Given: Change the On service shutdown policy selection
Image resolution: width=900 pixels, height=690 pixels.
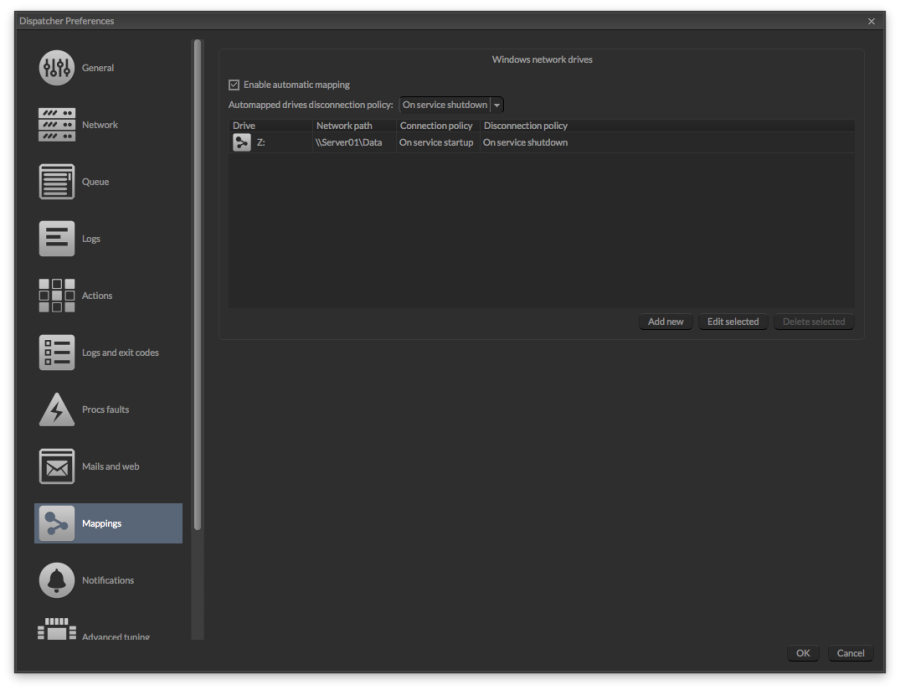Looking at the screenshot, I should [448, 104].
